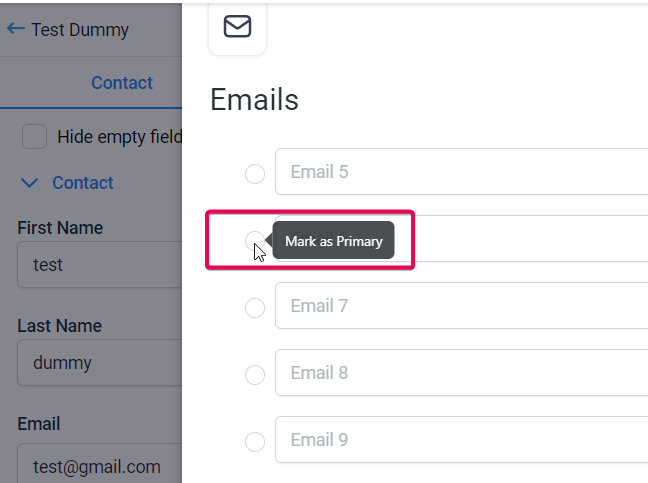The height and width of the screenshot is (483, 648).
Task: Click the Email 8 input field
Action: [x=462, y=372]
